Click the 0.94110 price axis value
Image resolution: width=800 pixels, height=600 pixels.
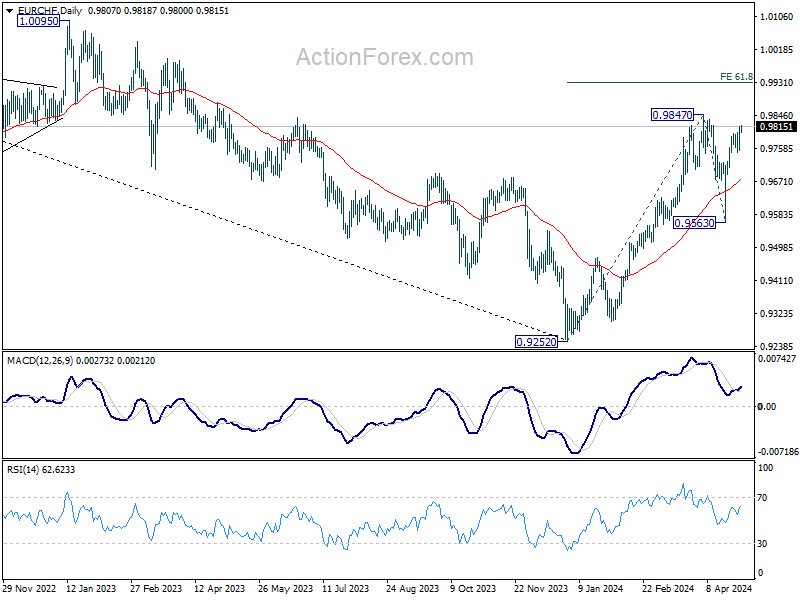coord(777,281)
